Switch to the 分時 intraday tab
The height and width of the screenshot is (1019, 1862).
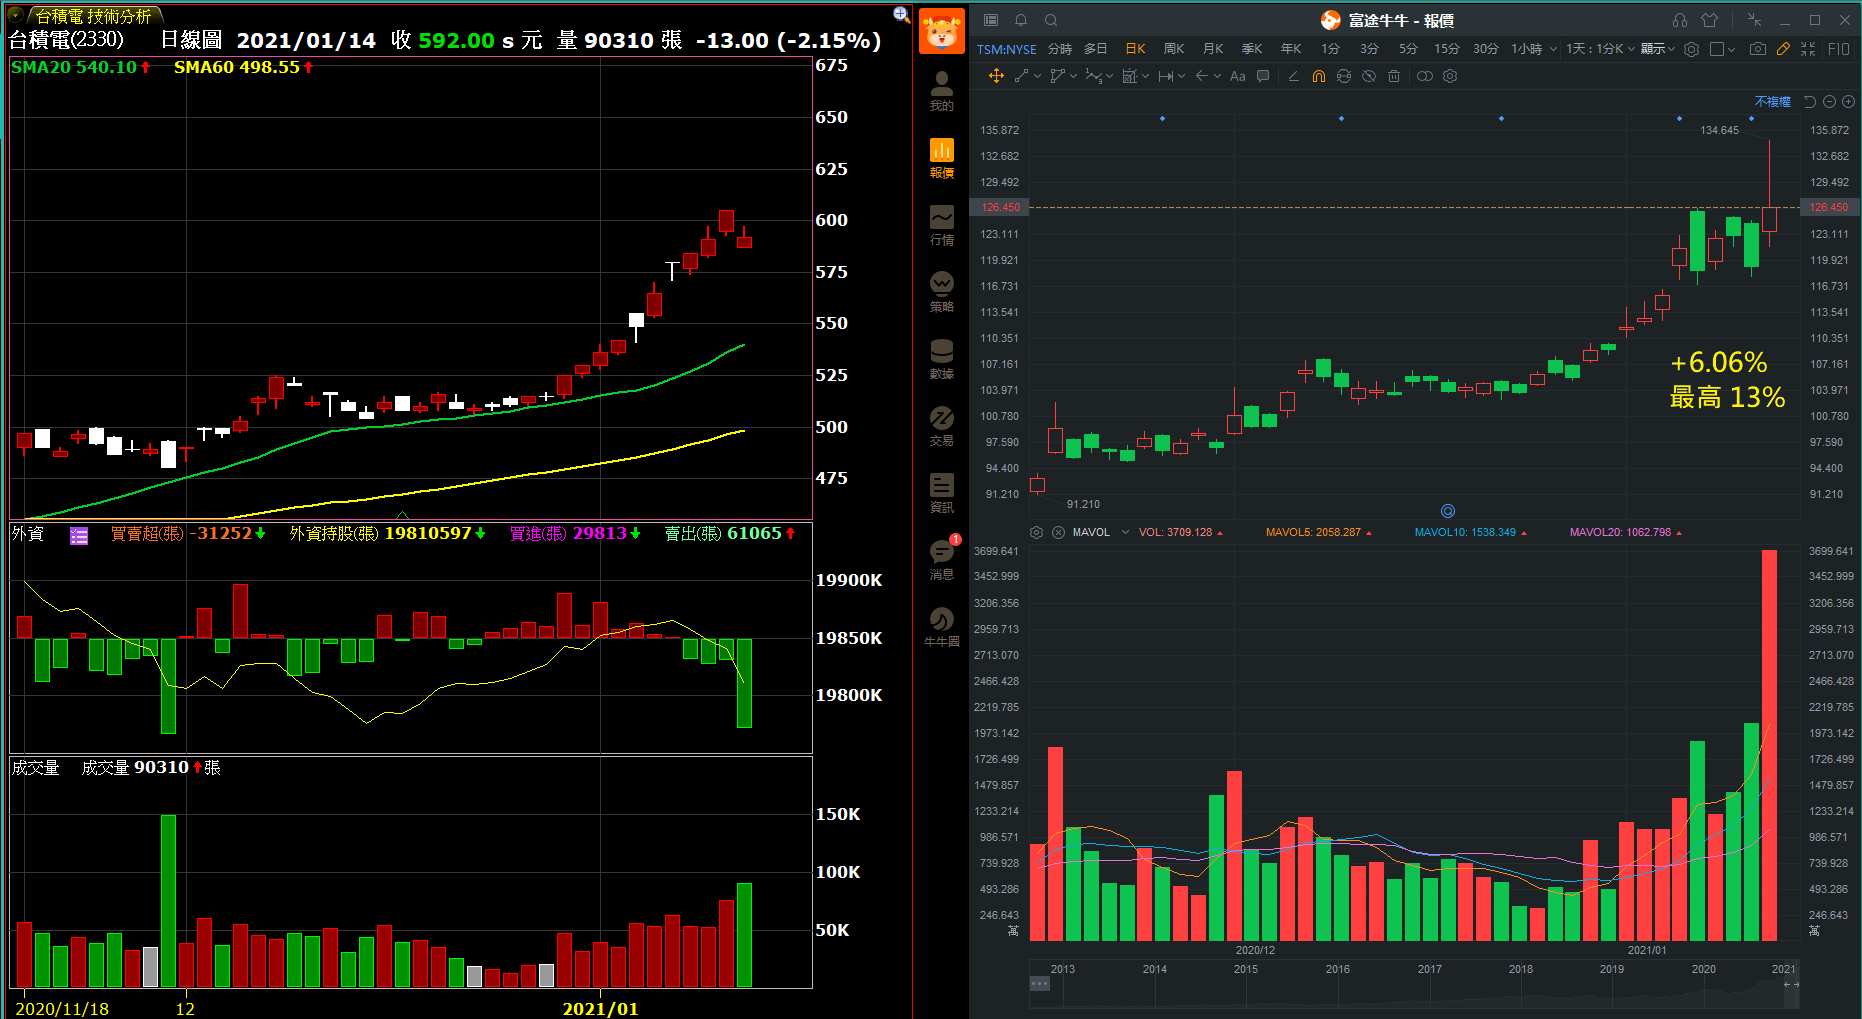1059,49
